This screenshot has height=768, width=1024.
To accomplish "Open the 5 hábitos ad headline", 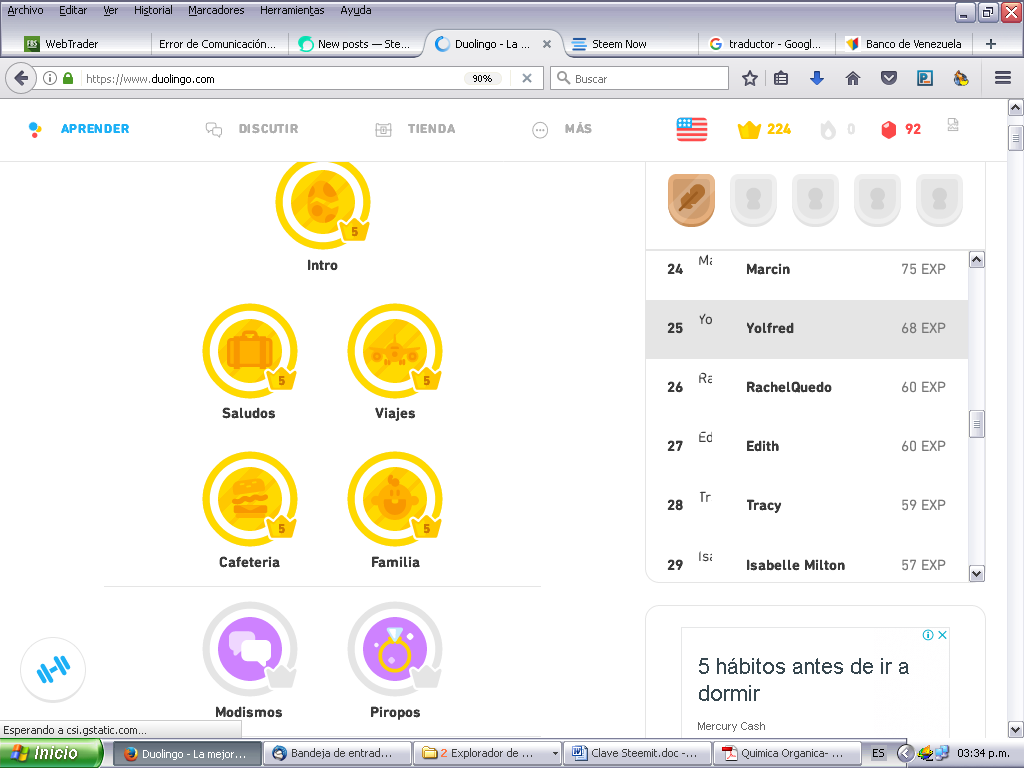I will point(803,679).
